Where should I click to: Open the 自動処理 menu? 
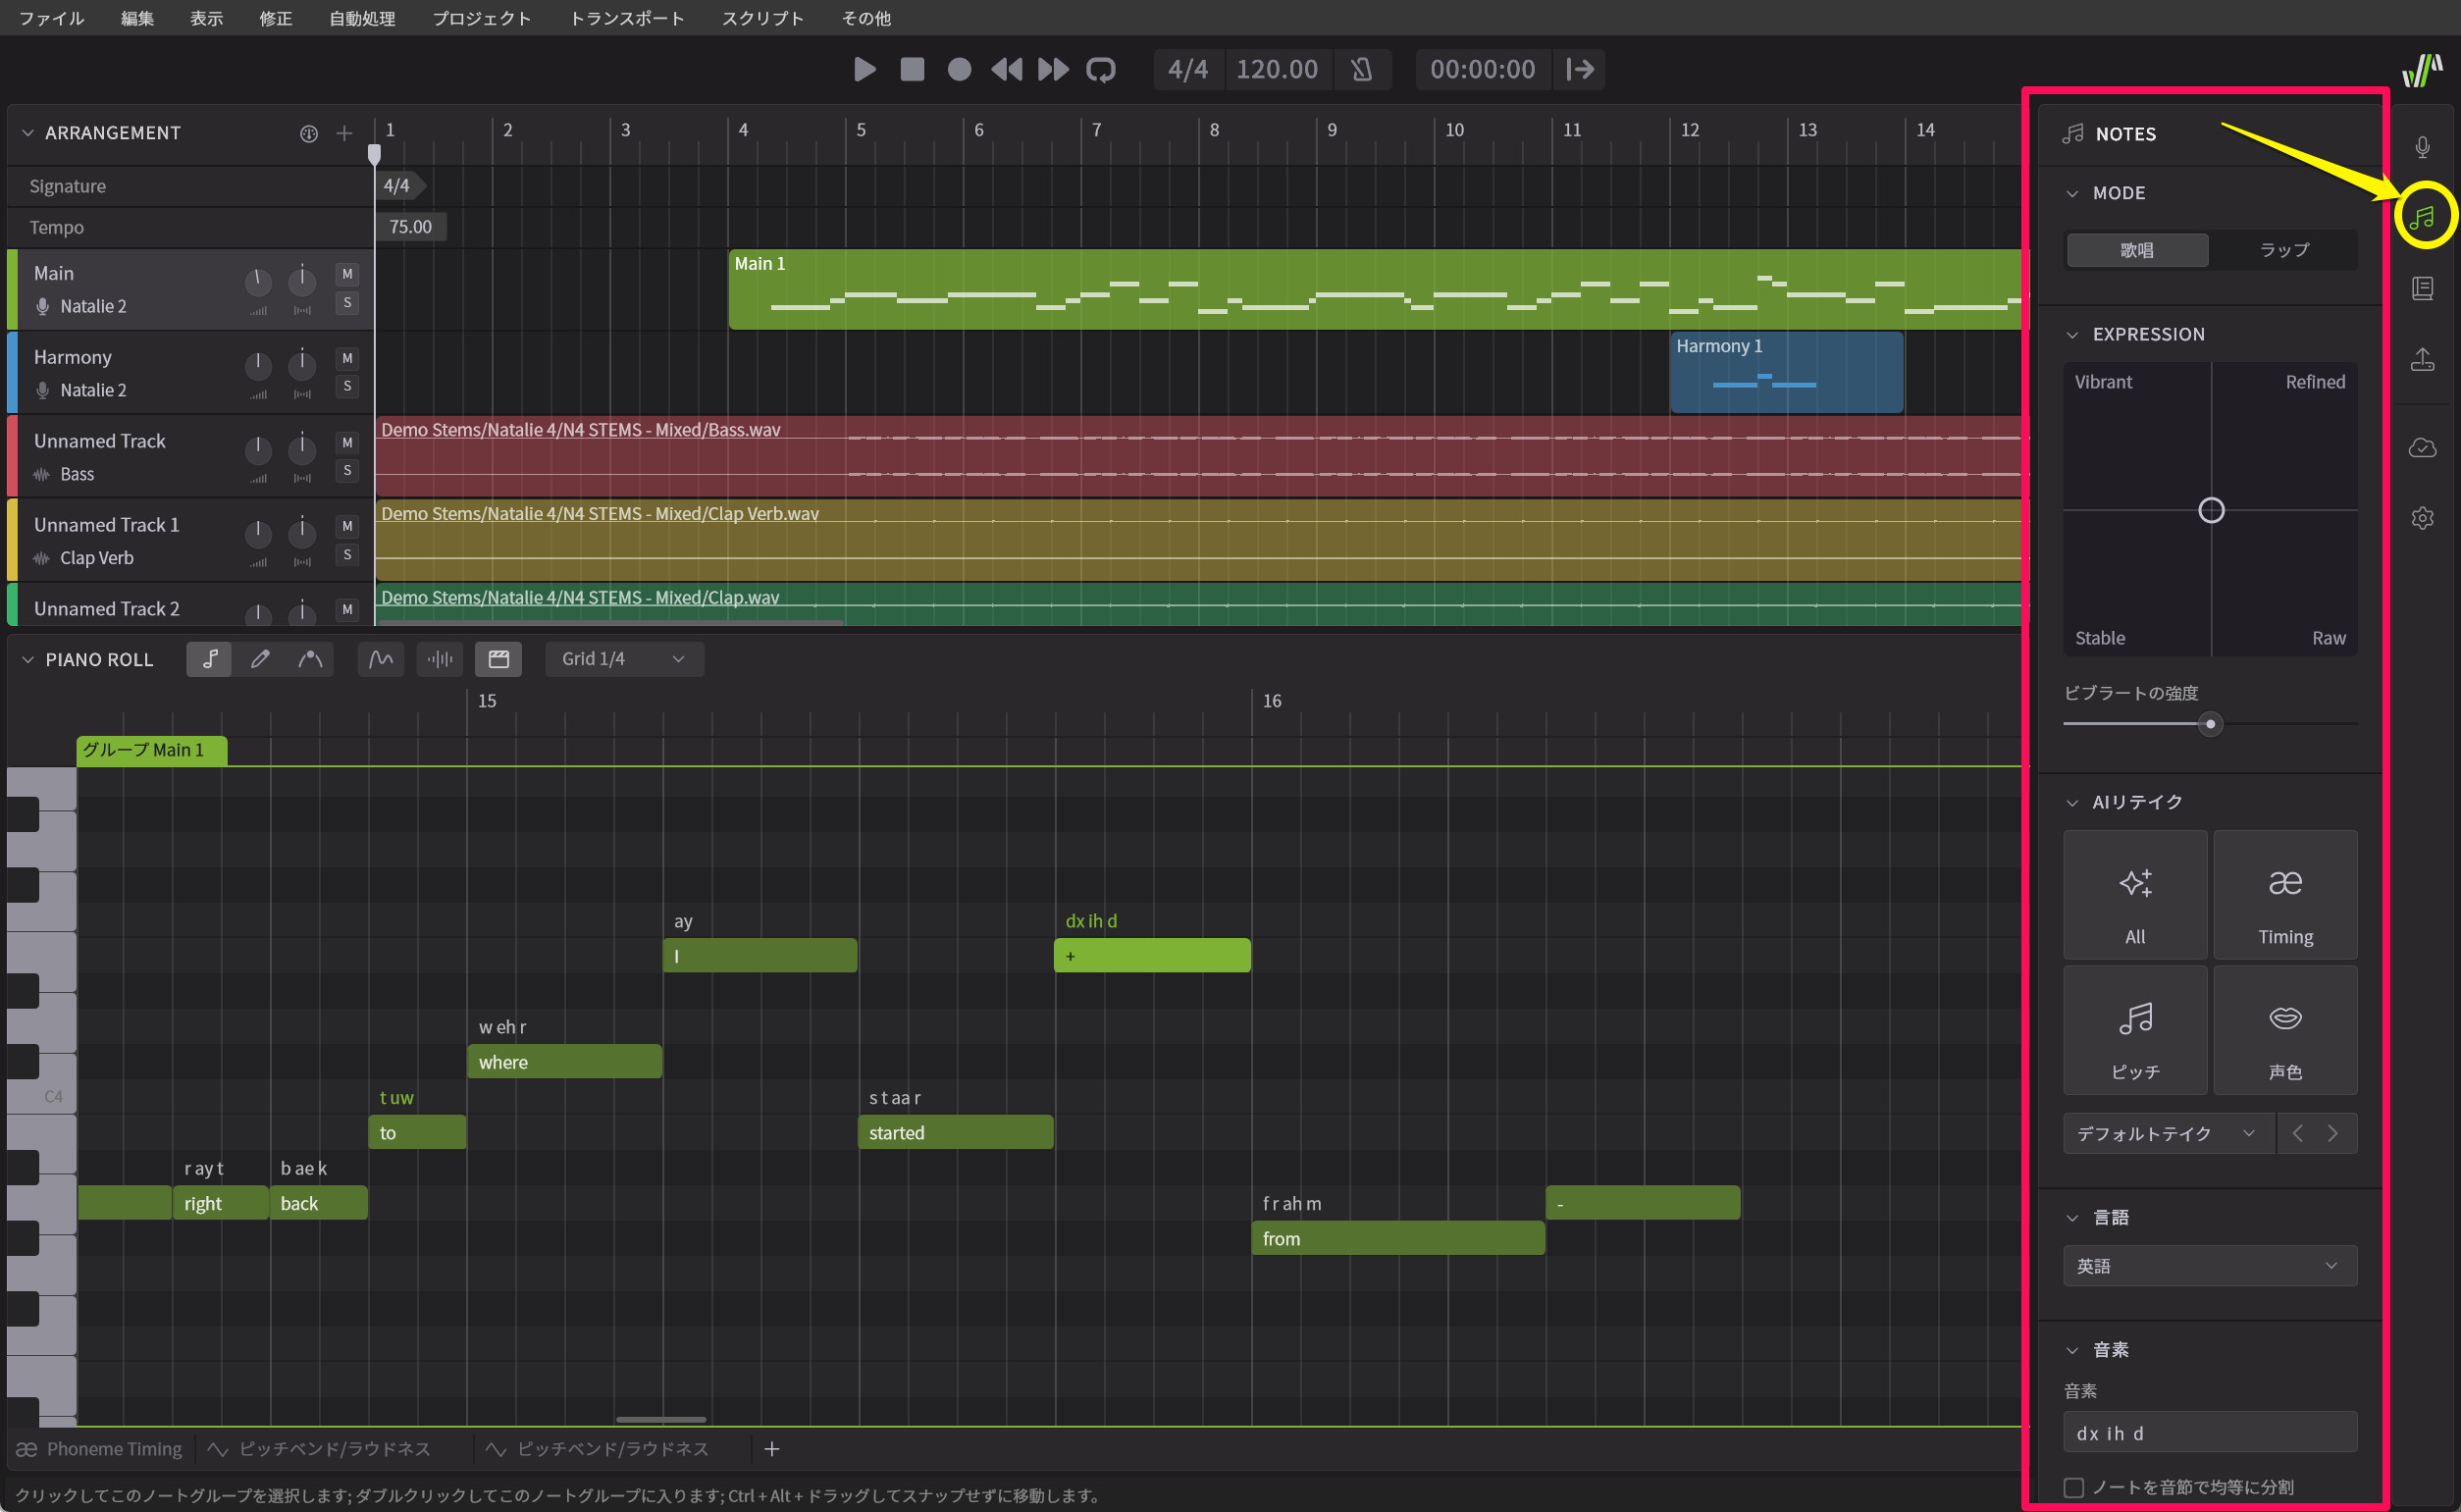(362, 18)
